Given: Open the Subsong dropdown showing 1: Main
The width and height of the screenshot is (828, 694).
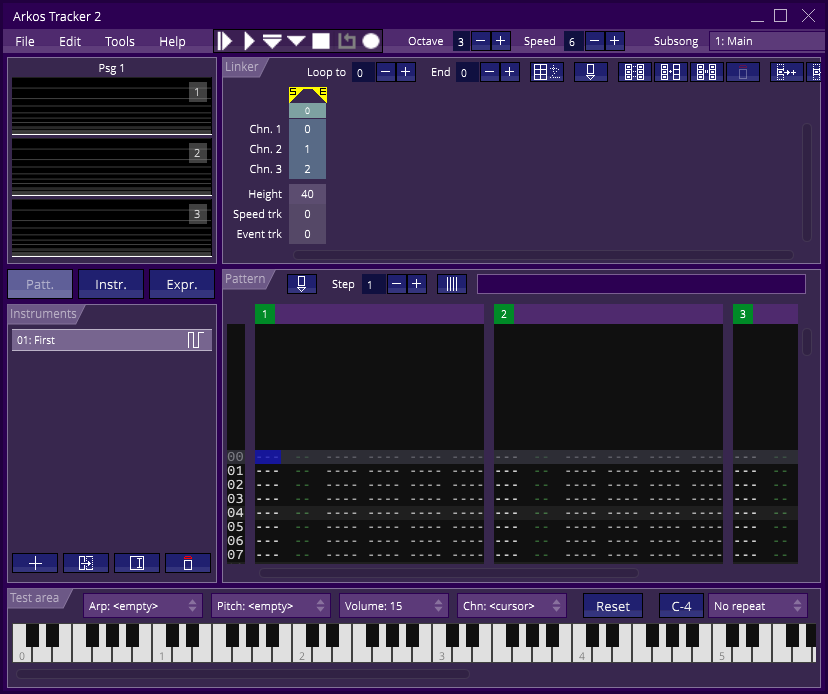Looking at the screenshot, I should (x=767, y=41).
